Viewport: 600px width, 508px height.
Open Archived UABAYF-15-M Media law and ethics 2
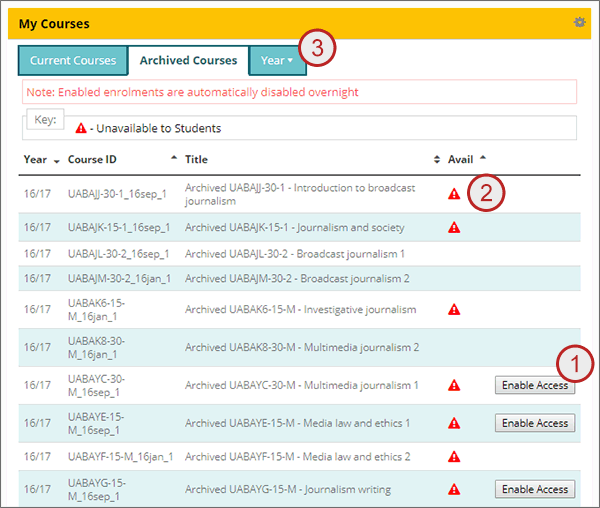[298, 457]
